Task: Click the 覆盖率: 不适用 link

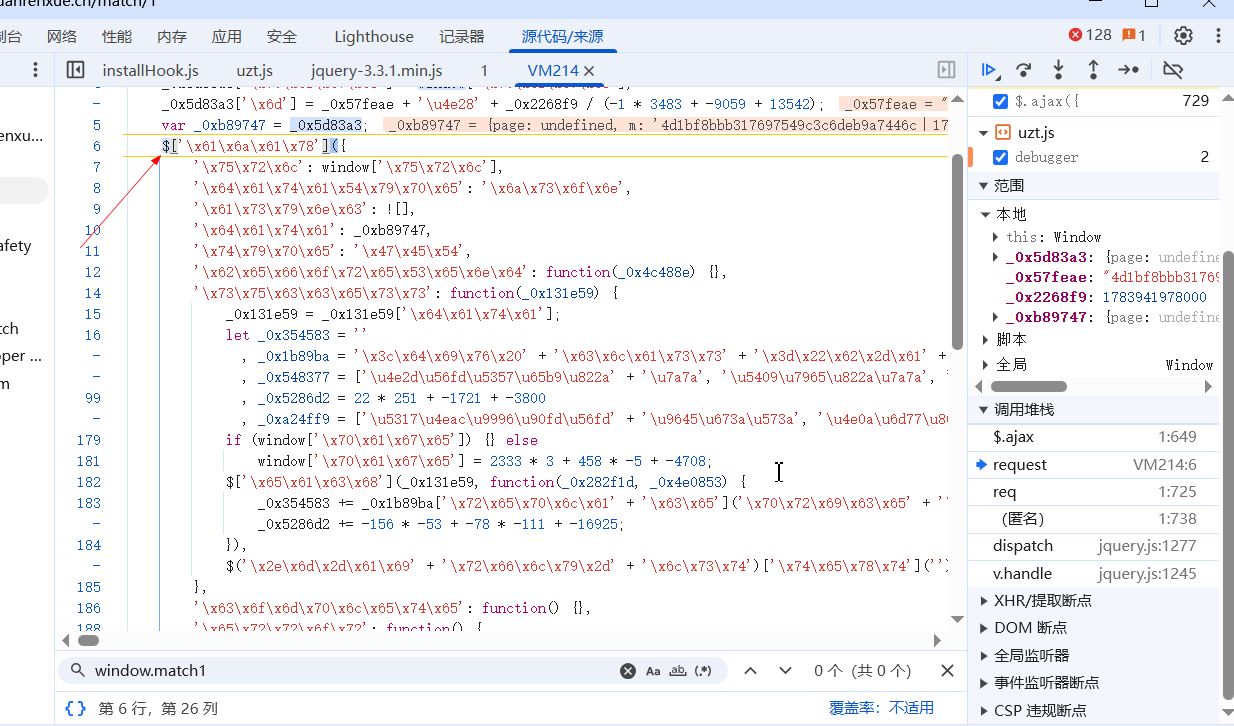Action: 881,708
